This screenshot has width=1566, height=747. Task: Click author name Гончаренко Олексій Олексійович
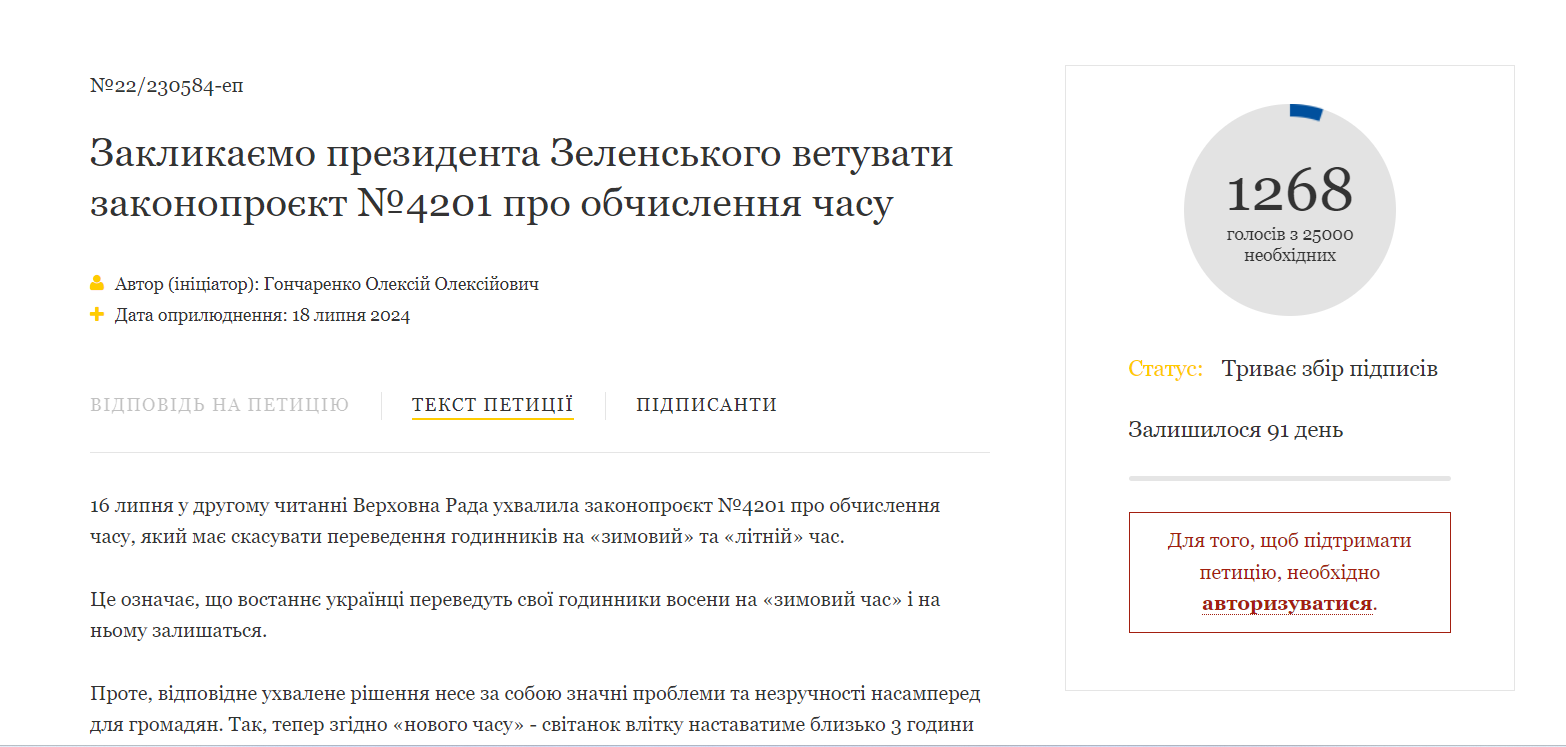[401, 284]
